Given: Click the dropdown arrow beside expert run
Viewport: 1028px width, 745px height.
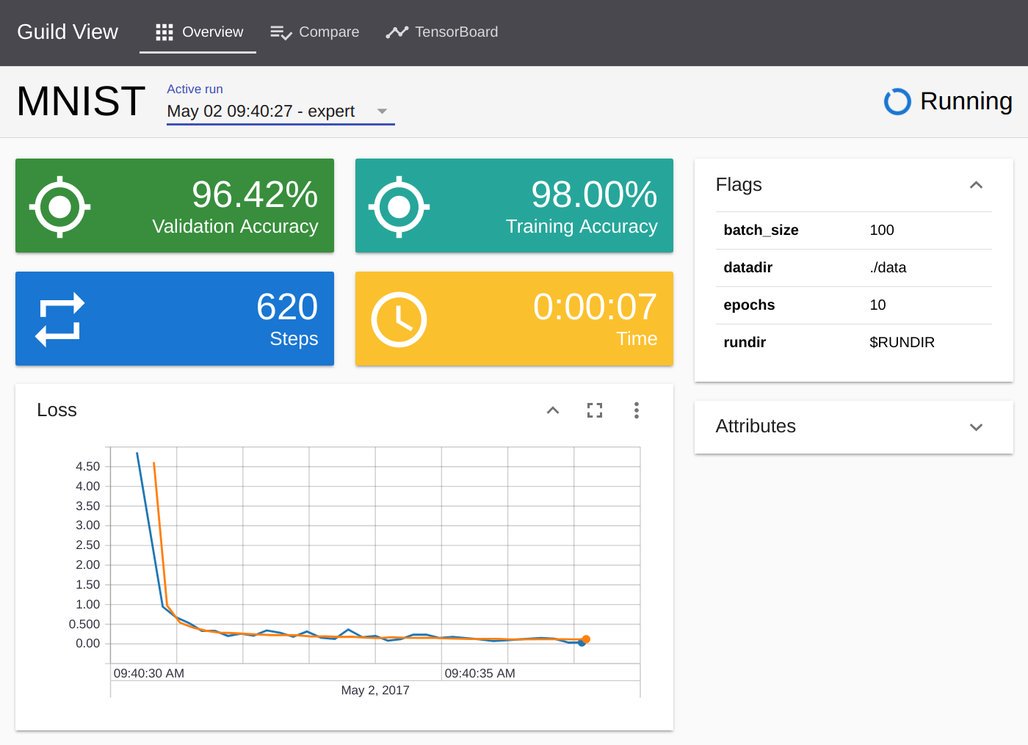Looking at the screenshot, I should tap(382, 111).
